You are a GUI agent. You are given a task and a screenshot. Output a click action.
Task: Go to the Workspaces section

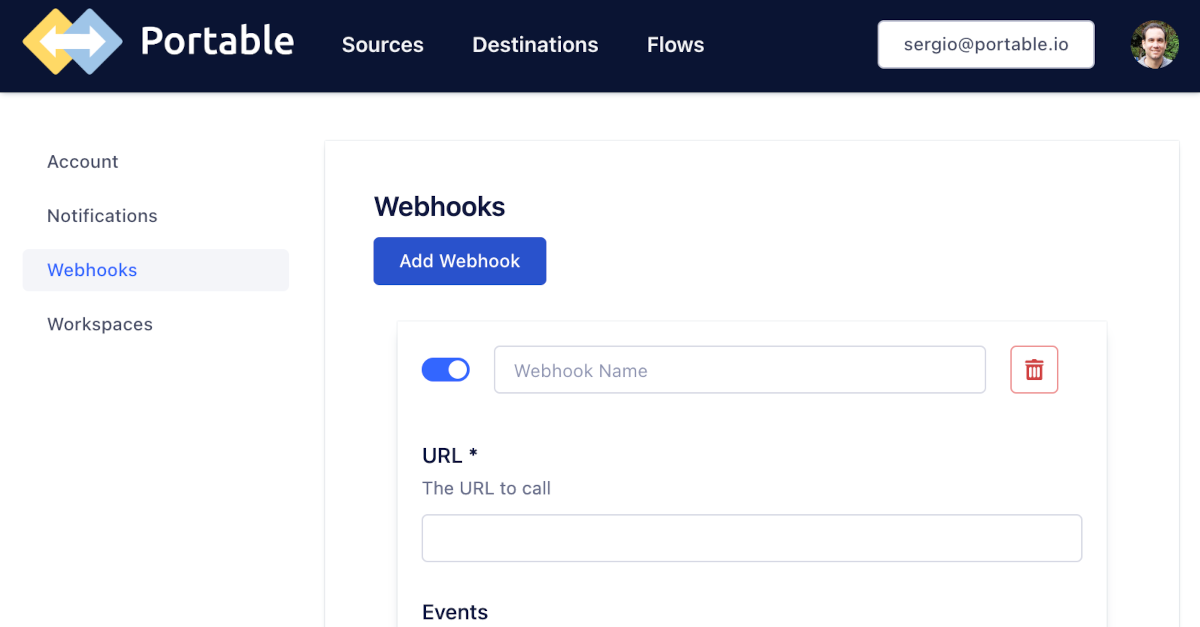click(x=100, y=323)
